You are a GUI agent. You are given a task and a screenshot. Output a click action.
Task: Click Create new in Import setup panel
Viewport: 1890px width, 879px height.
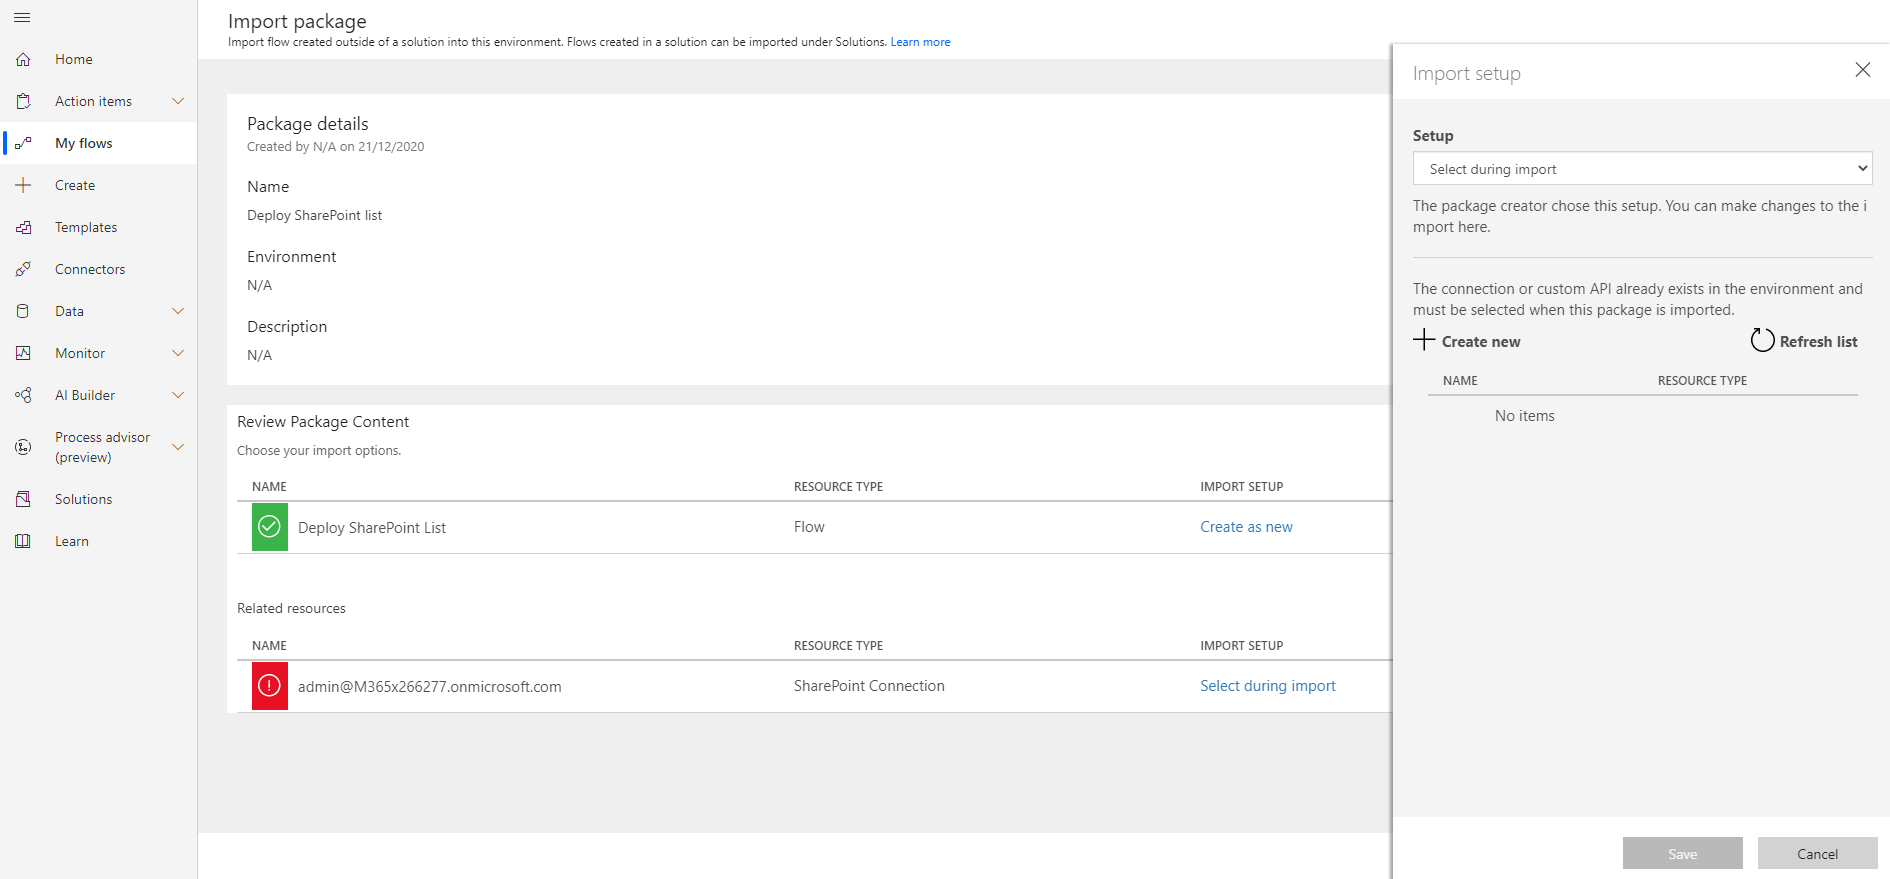[1481, 342]
